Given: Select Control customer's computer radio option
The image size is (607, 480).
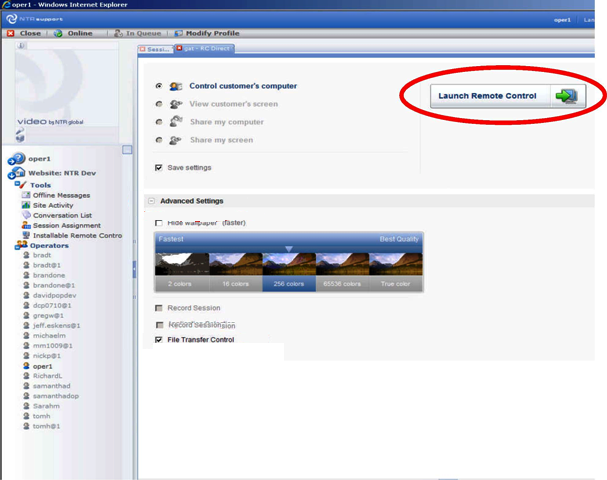Looking at the screenshot, I should (x=159, y=86).
